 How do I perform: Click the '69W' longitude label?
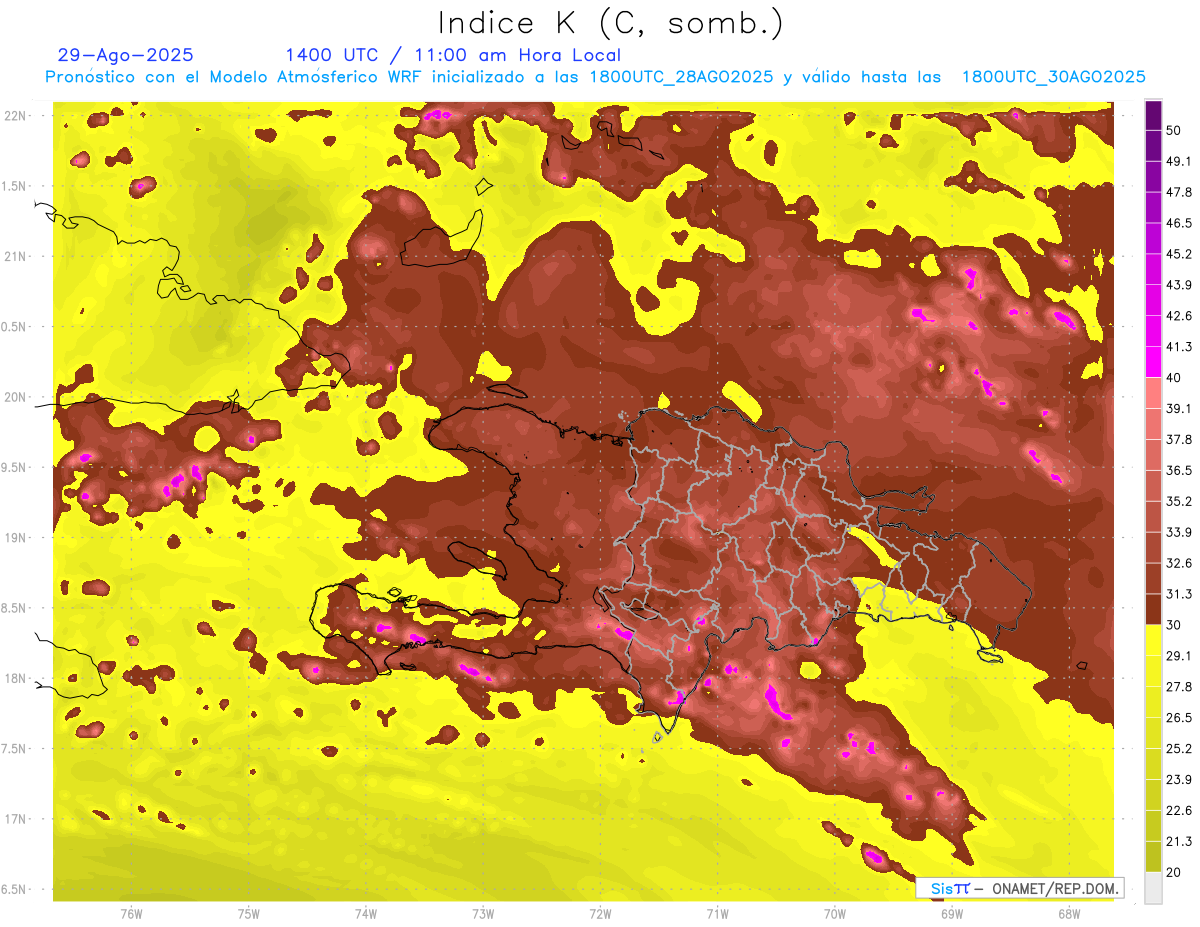point(951,914)
